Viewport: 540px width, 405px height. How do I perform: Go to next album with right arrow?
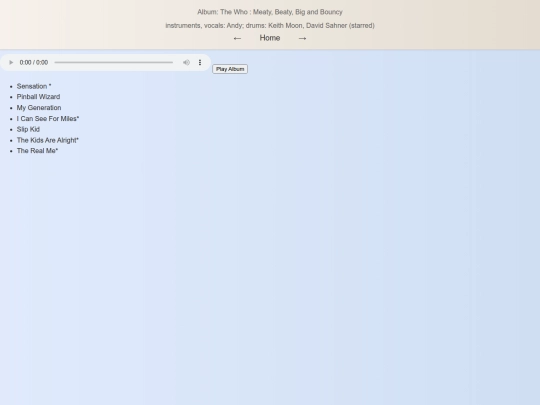(x=302, y=38)
